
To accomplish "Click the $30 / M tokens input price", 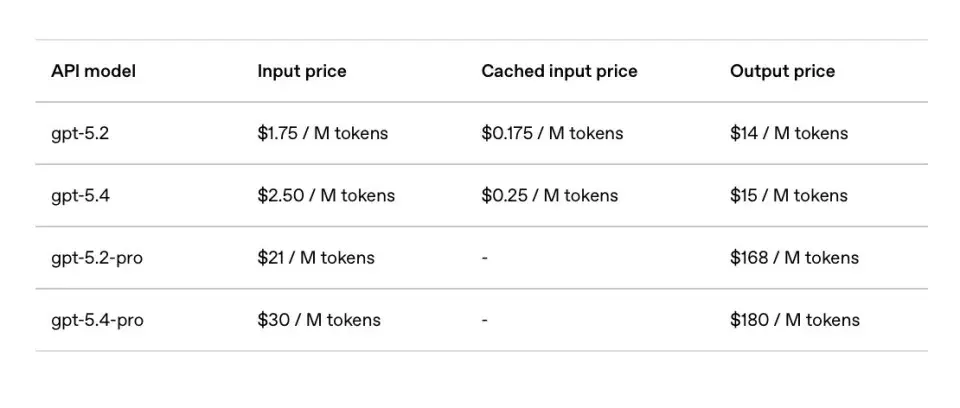I will (x=319, y=320).
